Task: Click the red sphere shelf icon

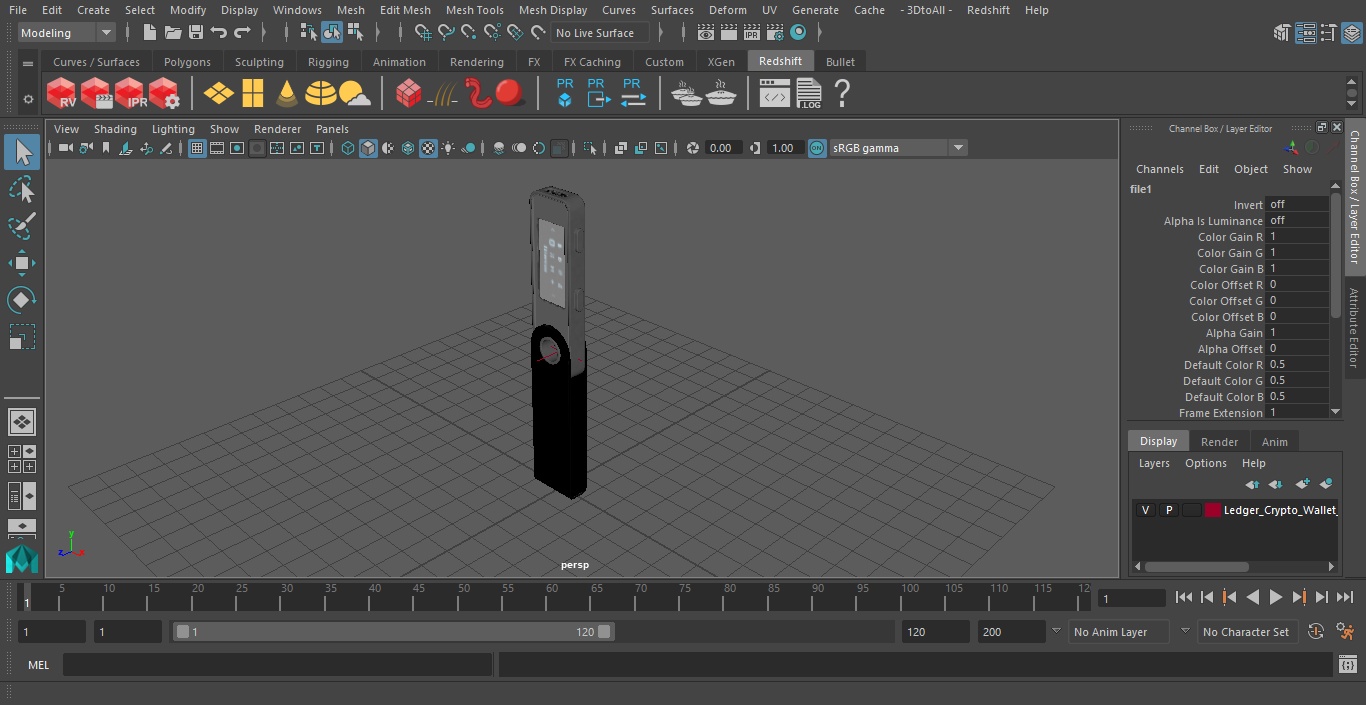Action: [x=510, y=94]
